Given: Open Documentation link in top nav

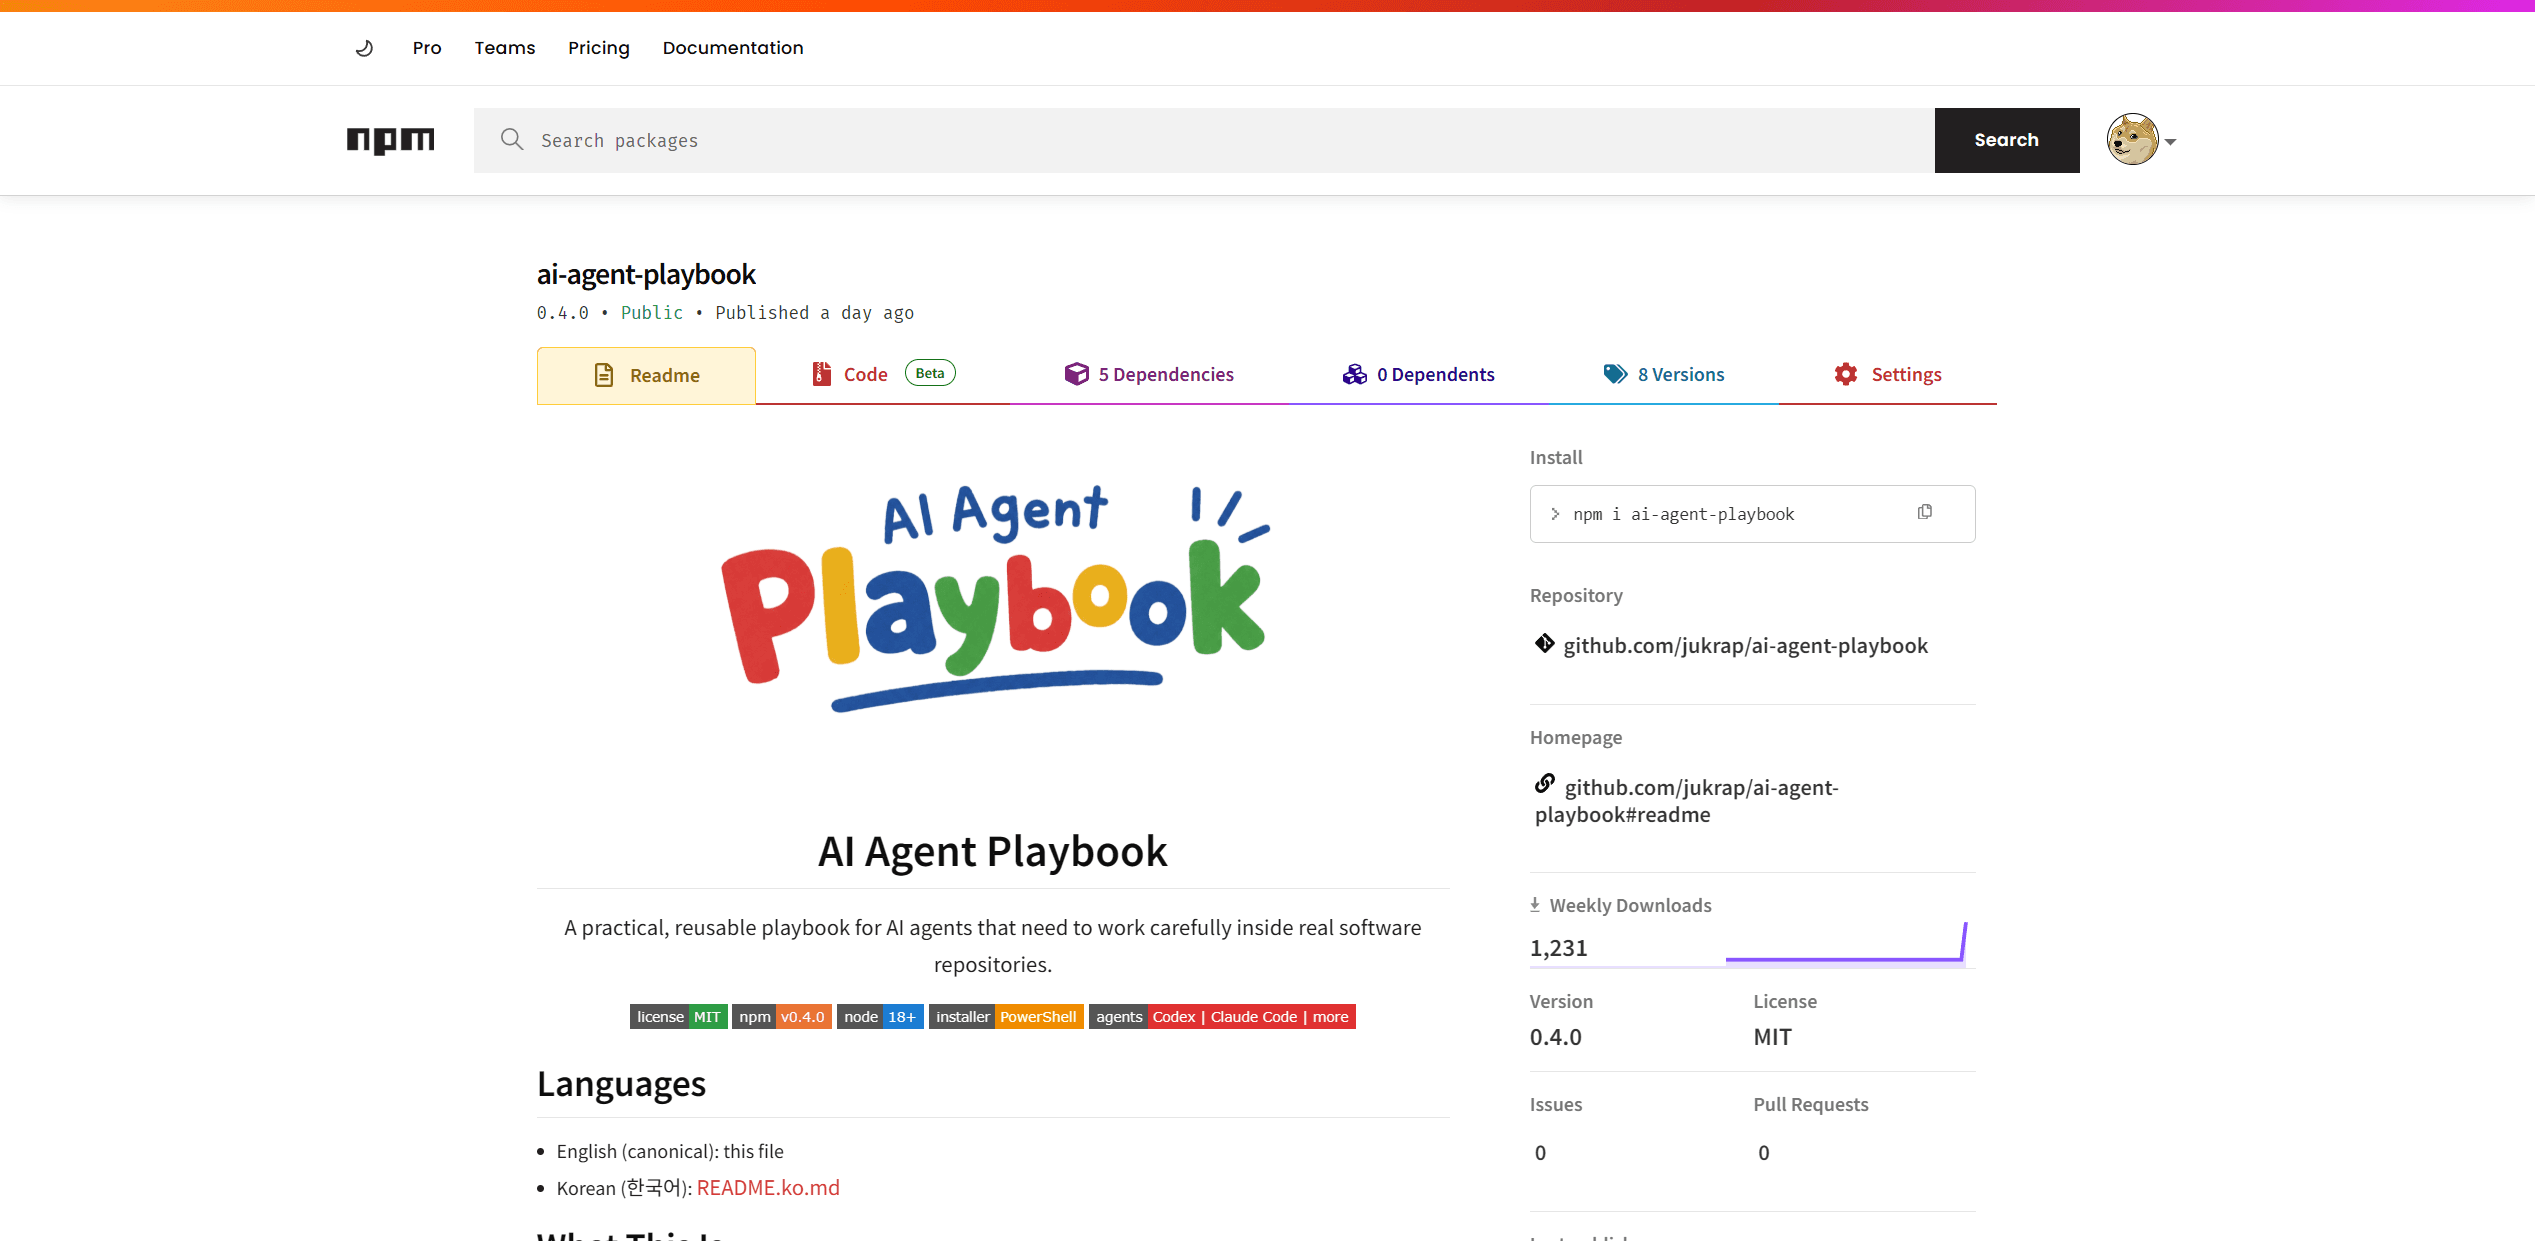Looking at the screenshot, I should click(733, 48).
